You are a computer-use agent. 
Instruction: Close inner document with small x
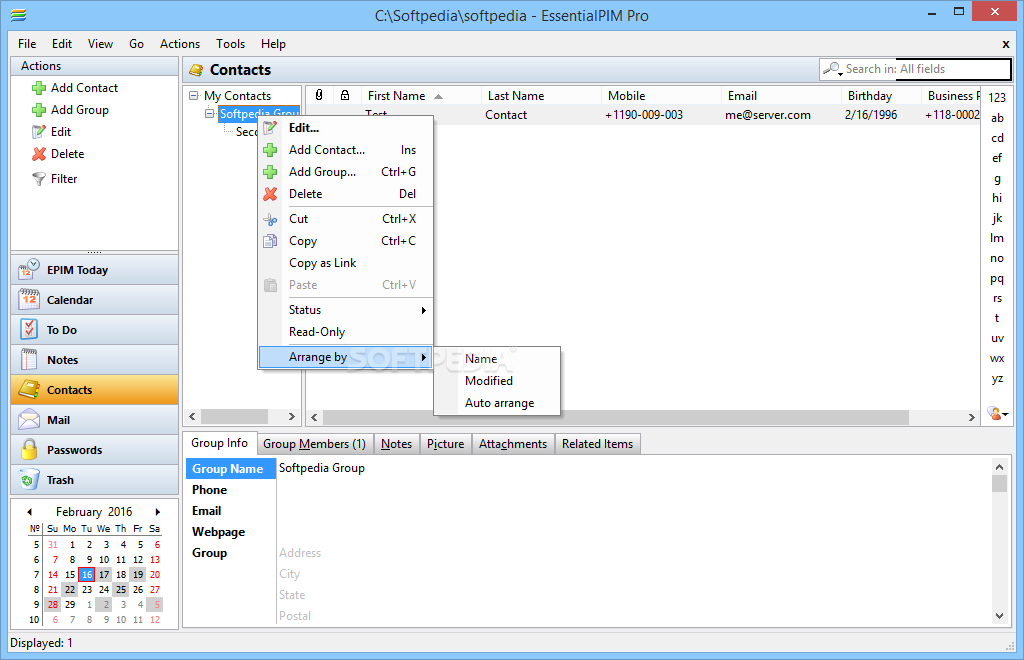[1006, 44]
